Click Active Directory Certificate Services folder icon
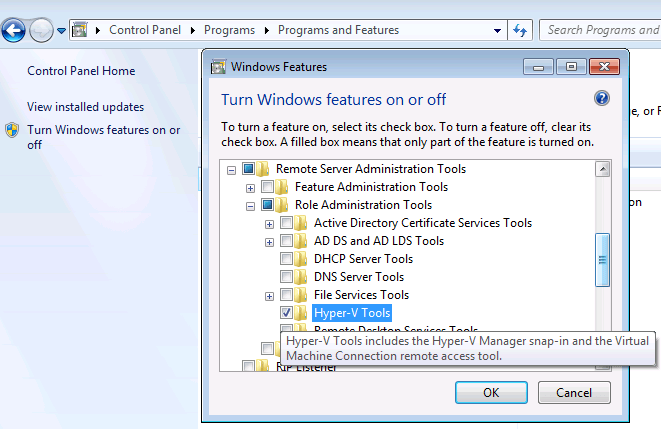The width and height of the screenshot is (661, 429). [x=301, y=223]
